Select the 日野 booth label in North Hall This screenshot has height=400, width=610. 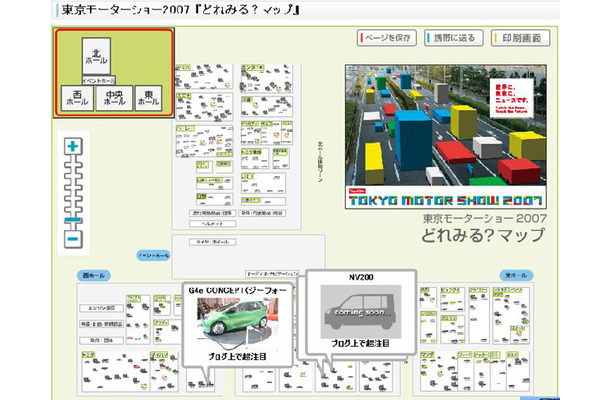(202, 196)
